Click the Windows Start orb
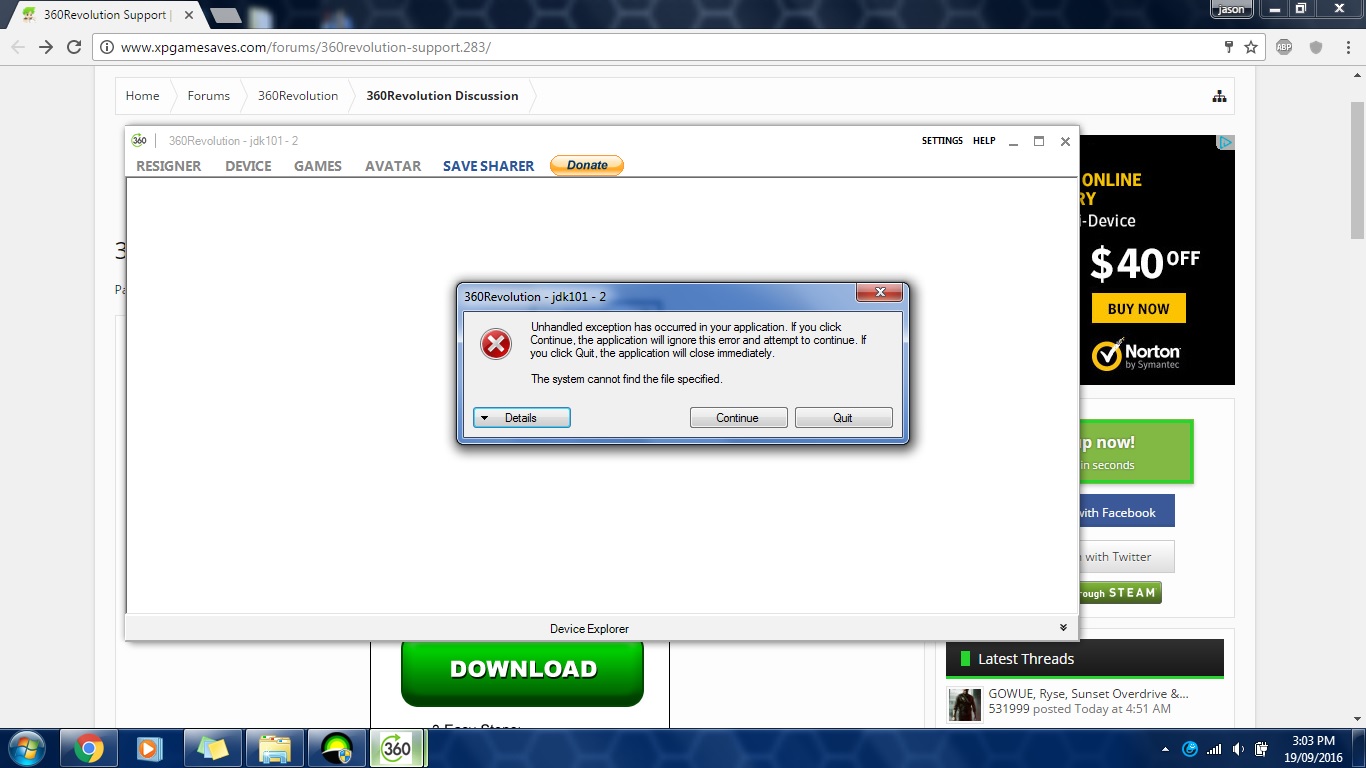Viewport: 1366px width, 768px height. pyautogui.click(x=26, y=748)
